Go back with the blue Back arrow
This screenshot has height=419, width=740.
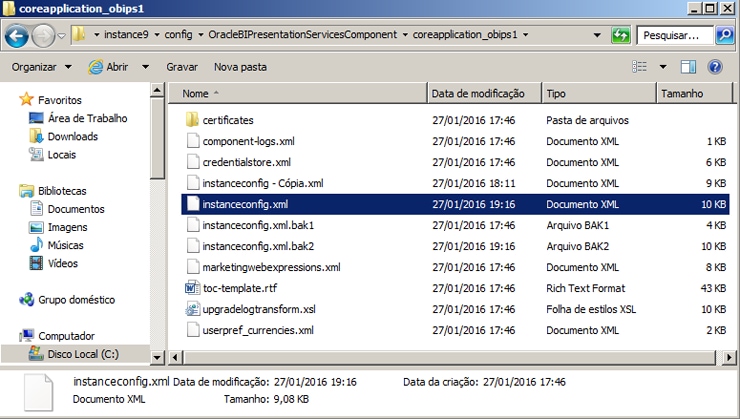(x=17, y=35)
